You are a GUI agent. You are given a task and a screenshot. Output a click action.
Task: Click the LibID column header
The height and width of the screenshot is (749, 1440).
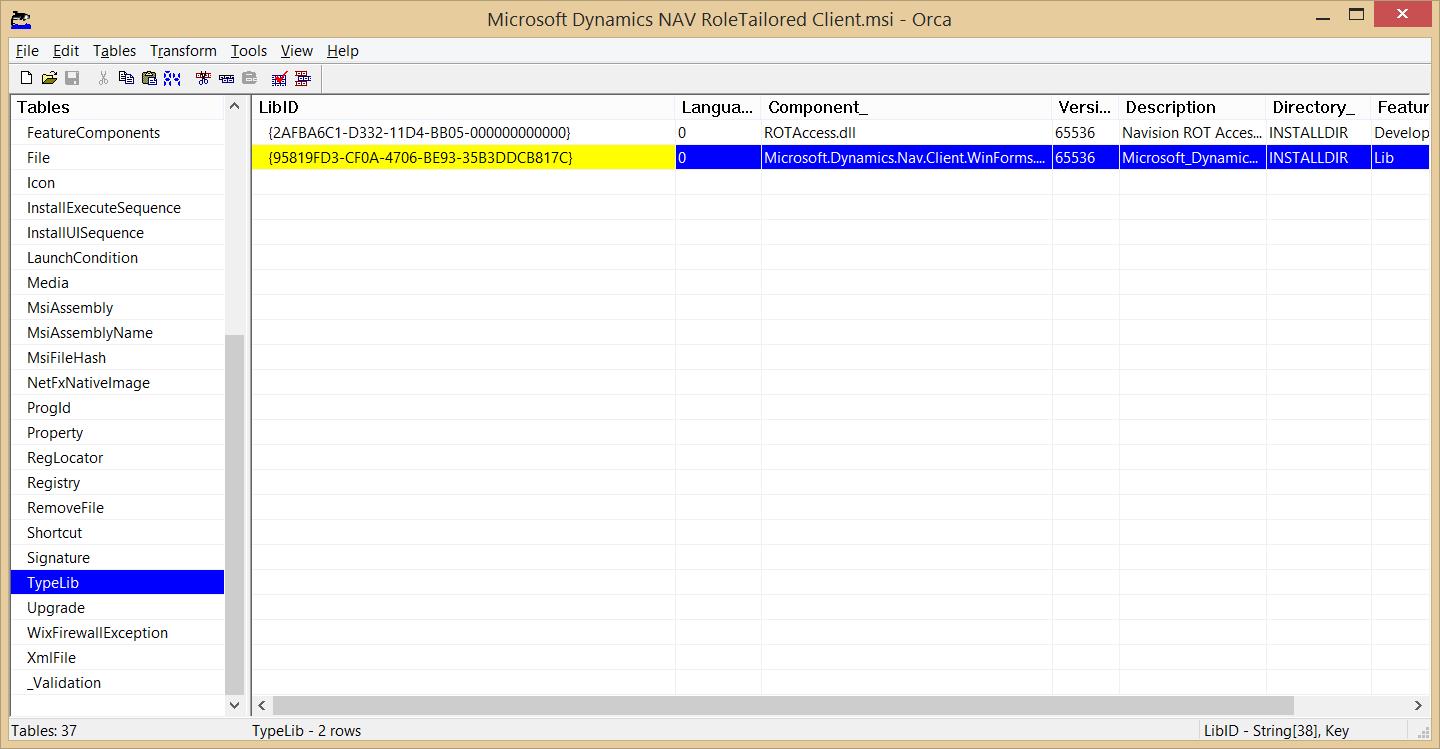(278, 107)
